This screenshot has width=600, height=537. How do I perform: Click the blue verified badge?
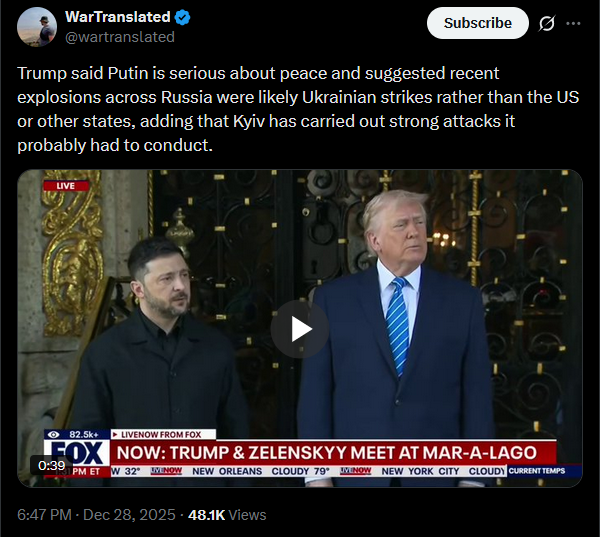[183, 17]
